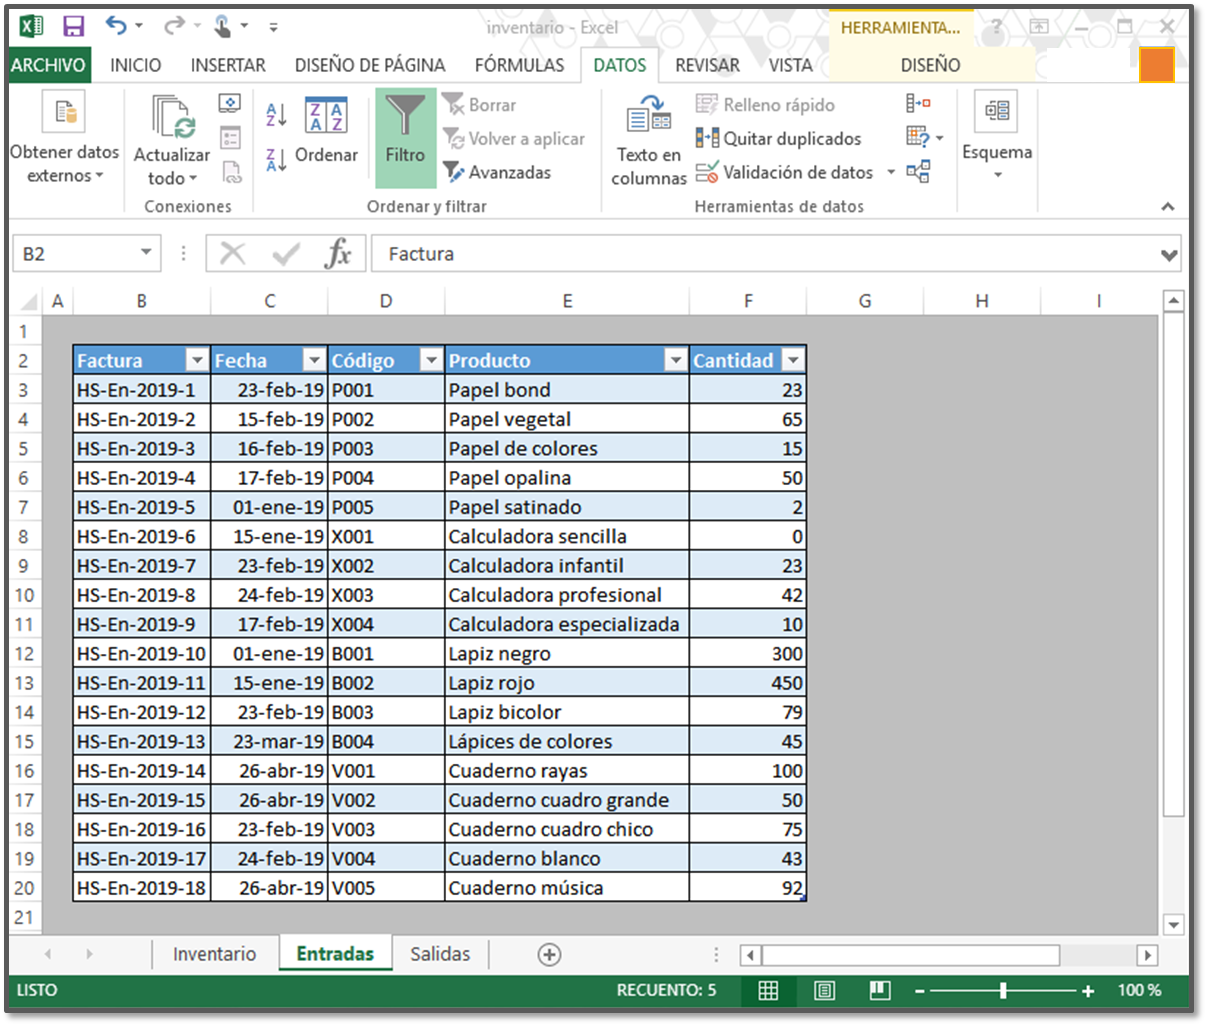This screenshot has height=1026, width=1207.
Task: Click the Save icon in quick access toolbar
Action: click(x=73, y=26)
